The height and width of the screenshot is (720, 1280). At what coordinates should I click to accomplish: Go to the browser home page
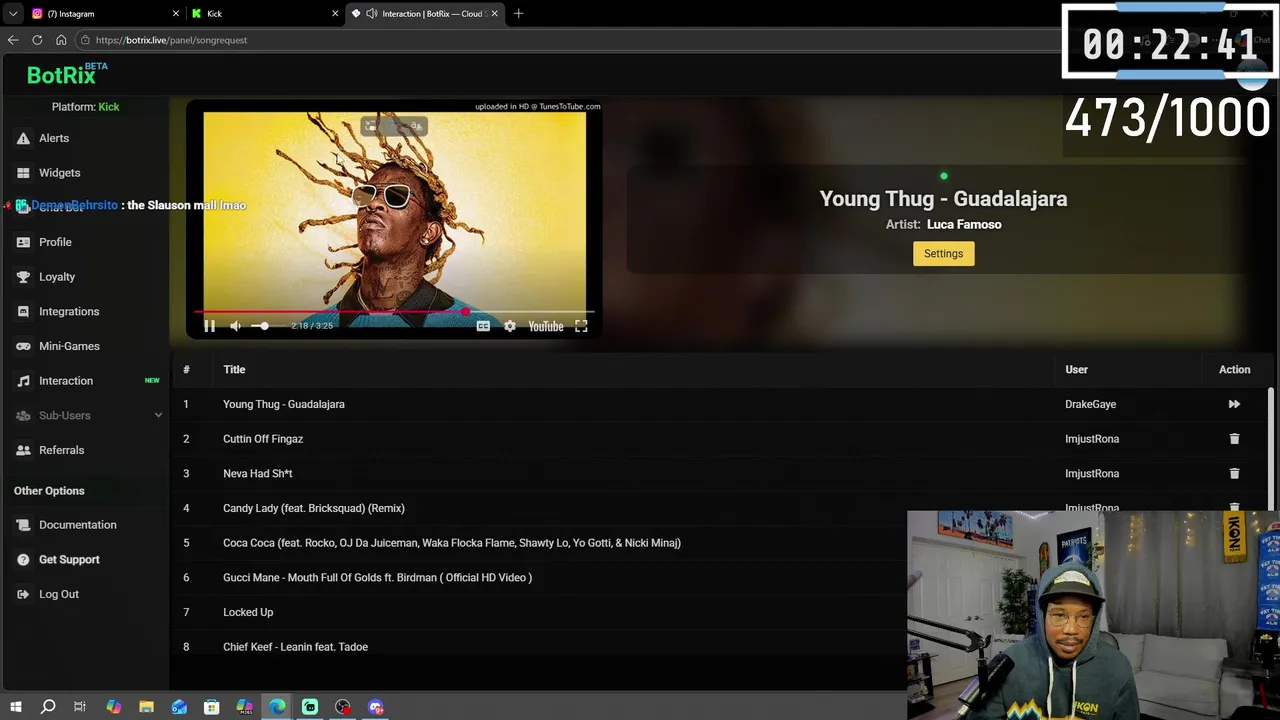(x=61, y=40)
